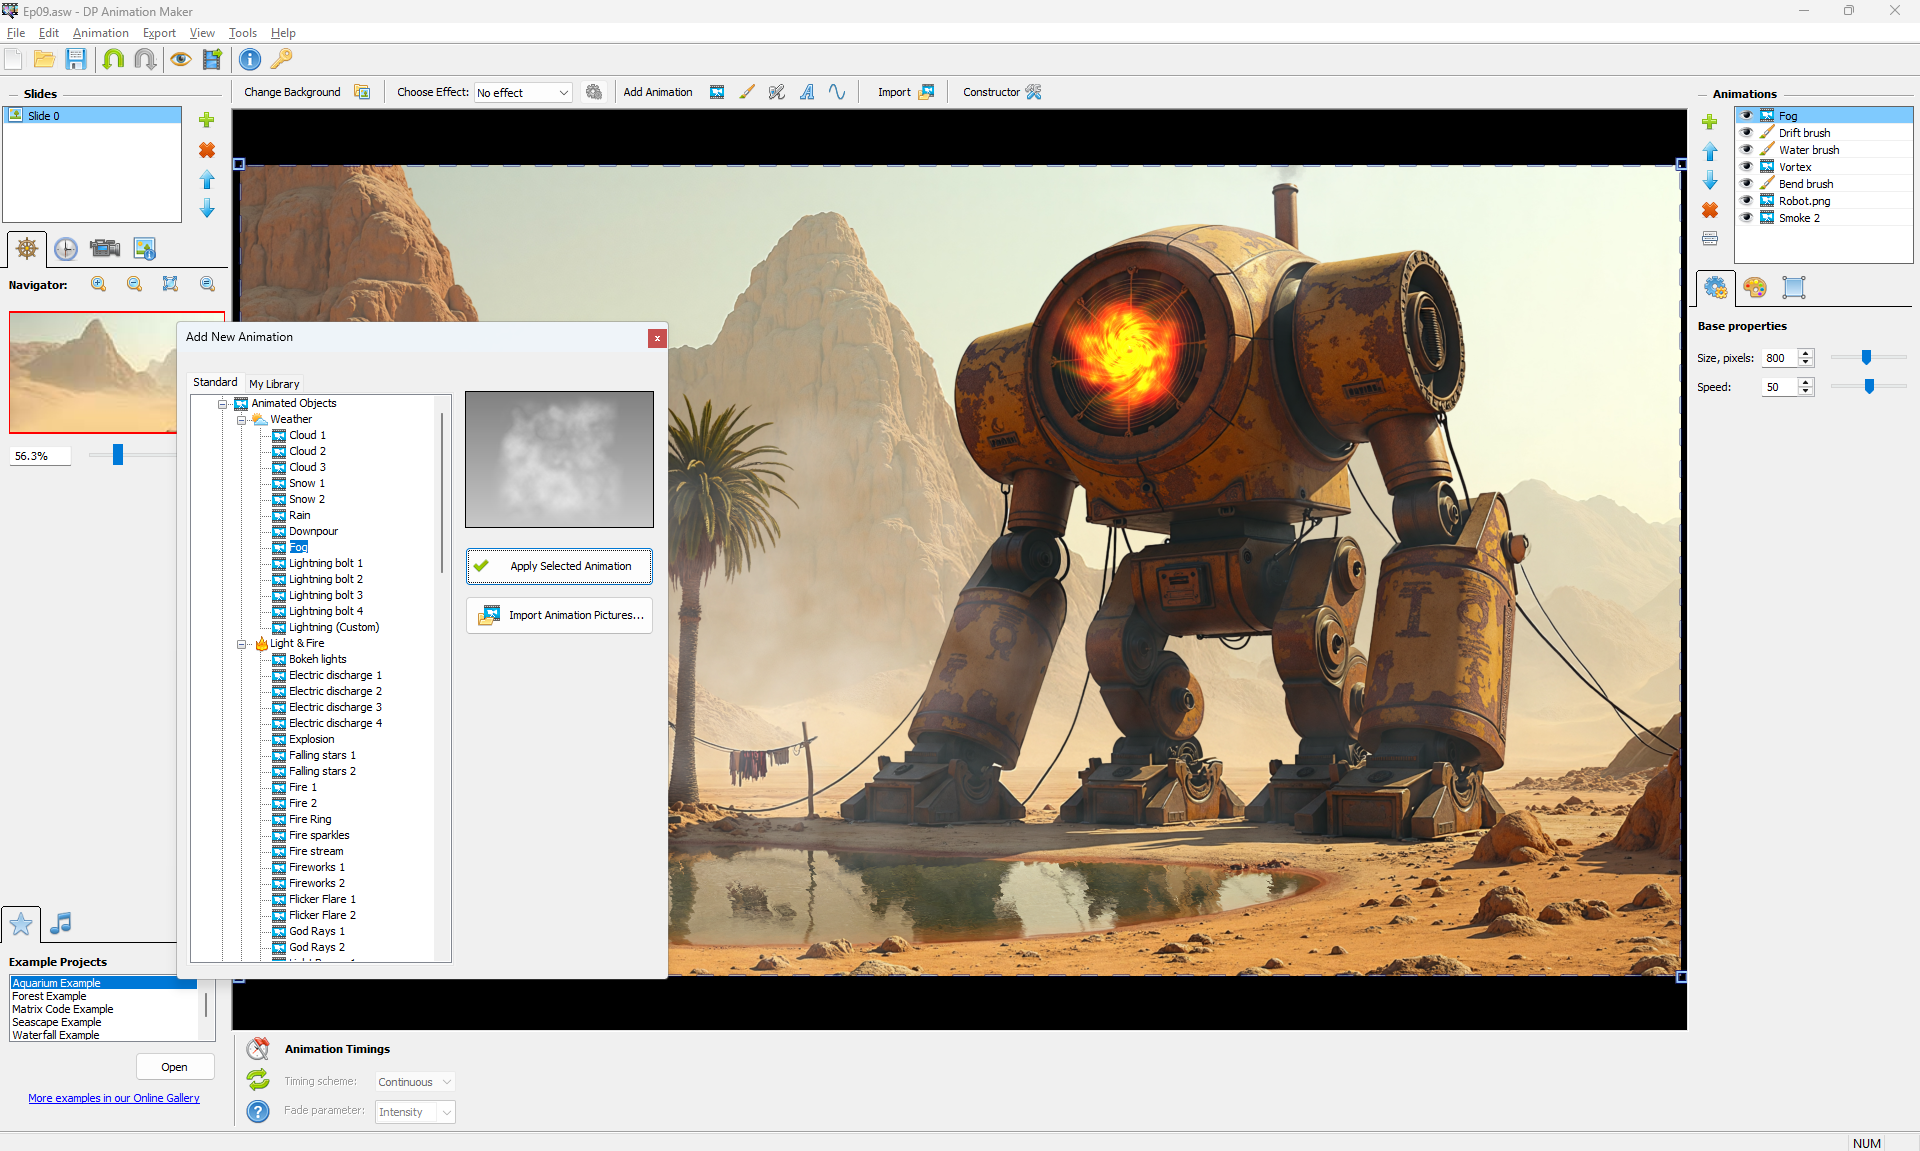This screenshot has height=1151, width=1920.
Task: Click the Save project toolbar icon
Action: tap(76, 60)
